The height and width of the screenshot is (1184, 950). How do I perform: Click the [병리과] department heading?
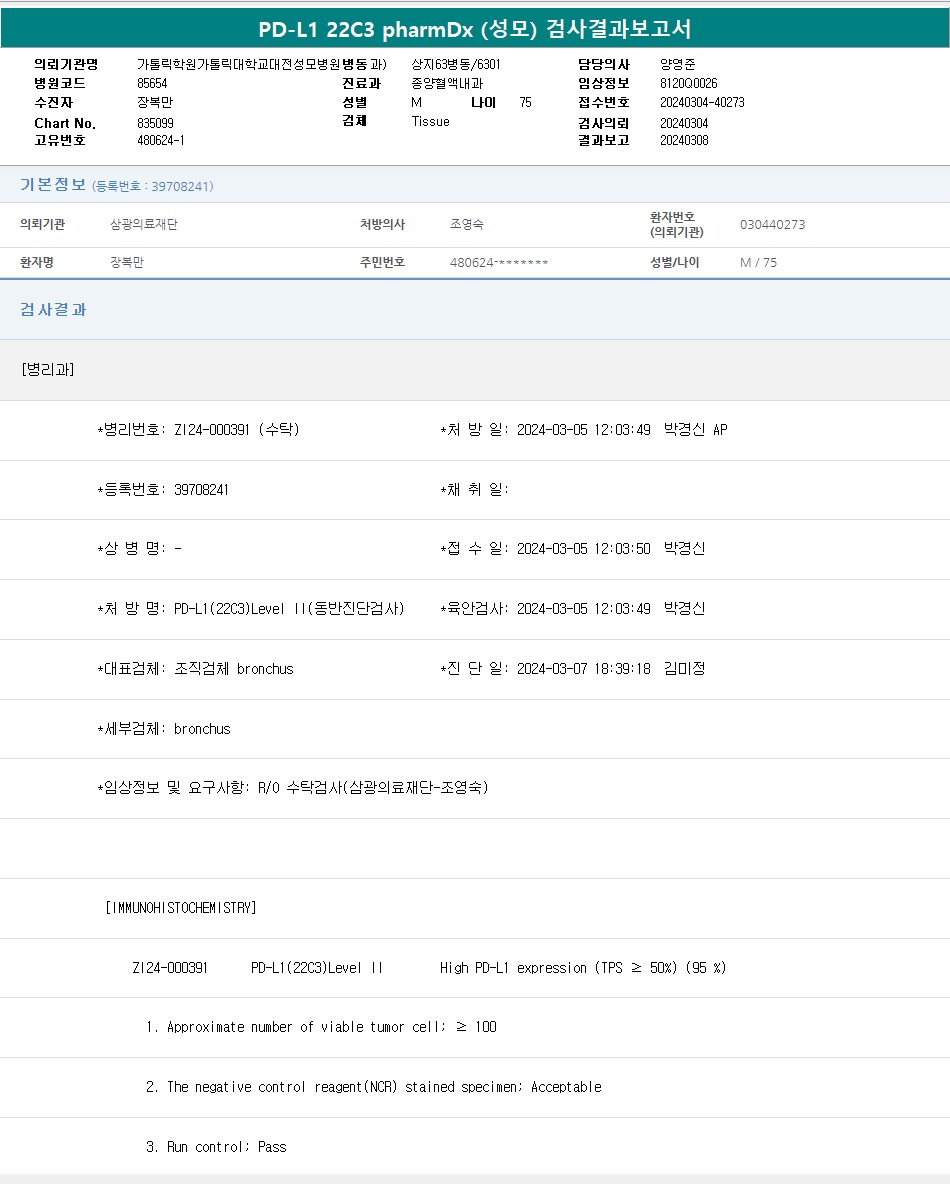point(47,369)
